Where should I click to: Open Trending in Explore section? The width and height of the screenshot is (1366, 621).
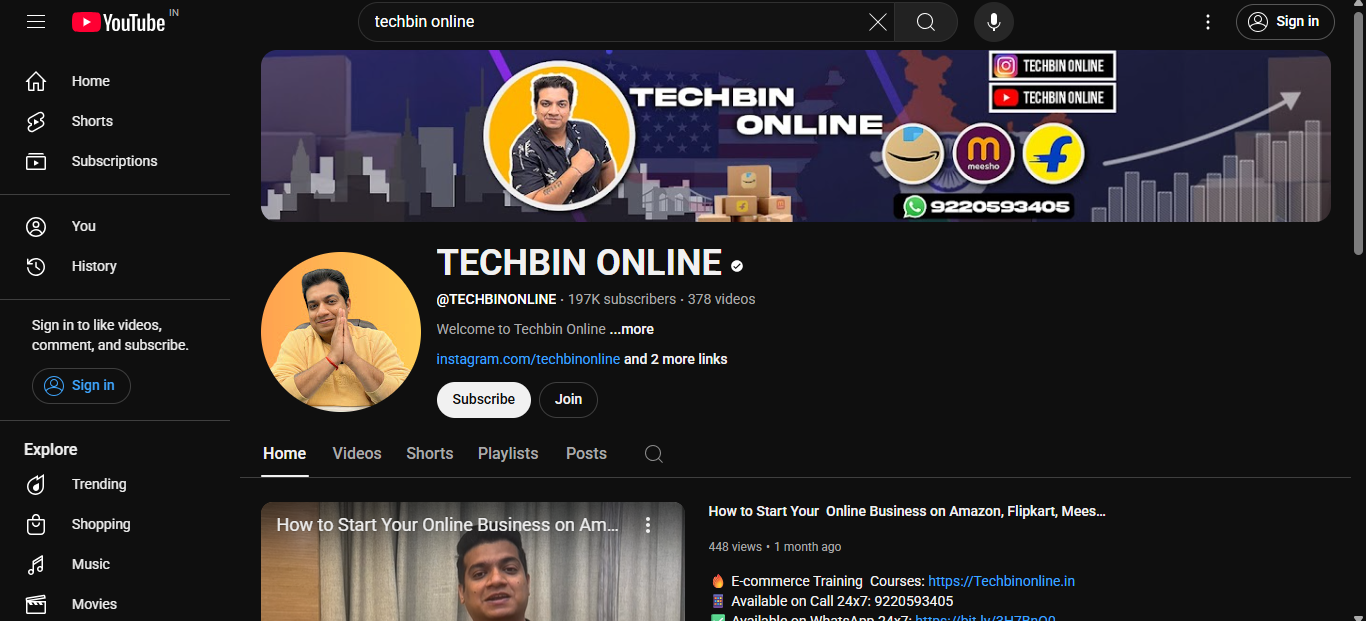[99, 484]
